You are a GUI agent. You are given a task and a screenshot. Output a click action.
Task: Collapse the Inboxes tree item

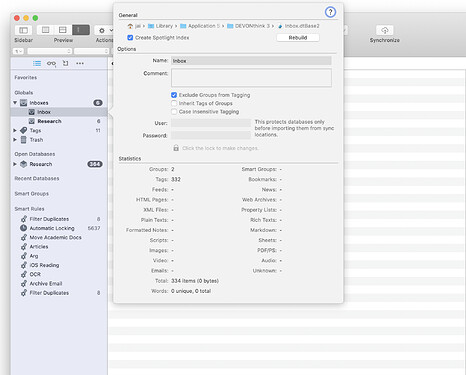15,103
